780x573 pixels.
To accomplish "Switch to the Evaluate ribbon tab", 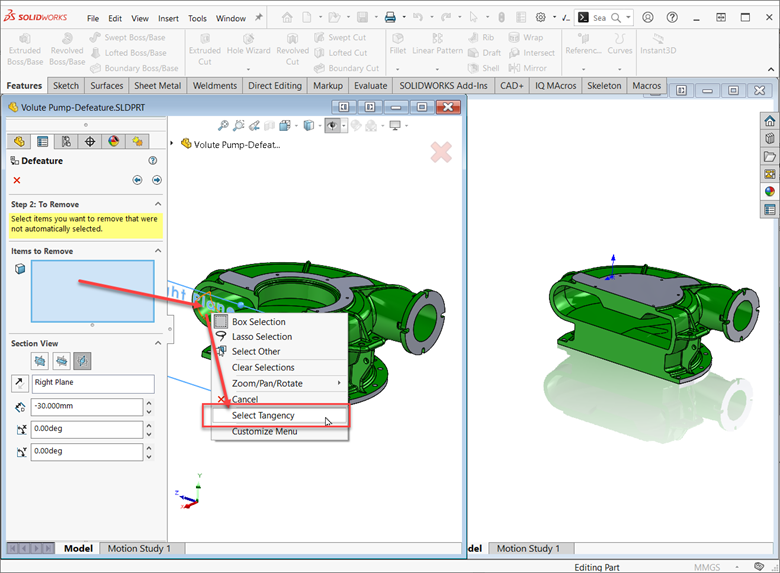I will [x=371, y=86].
